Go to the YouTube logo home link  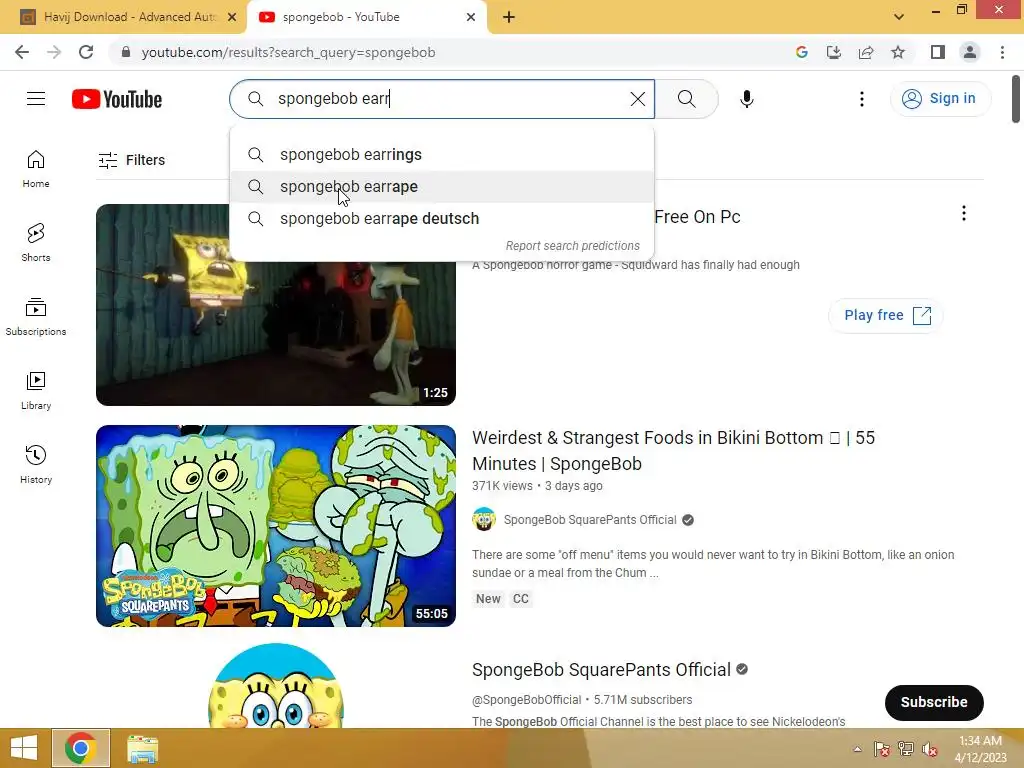(x=117, y=99)
